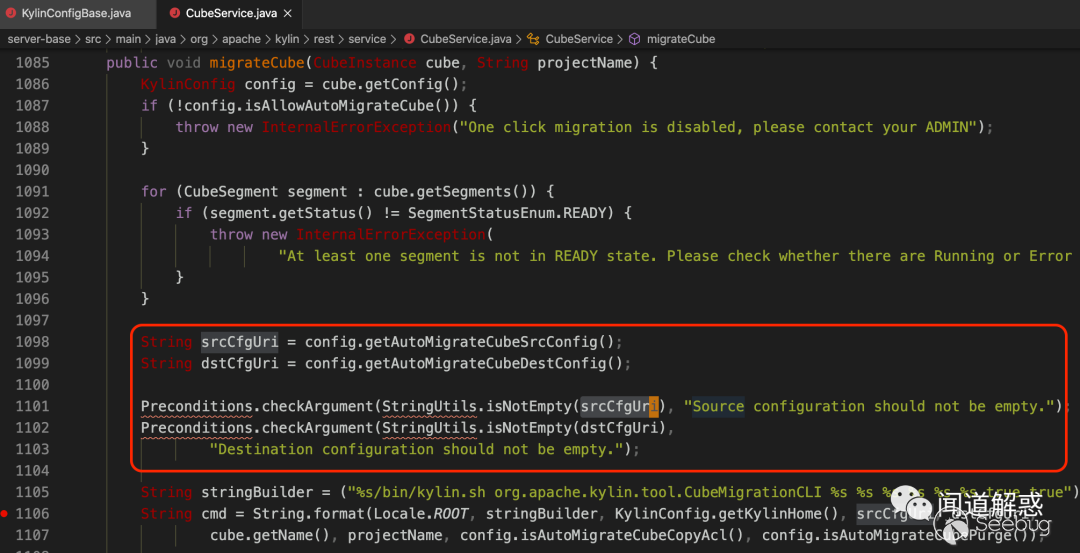Open the kylin breadcrumb segment

point(285,39)
